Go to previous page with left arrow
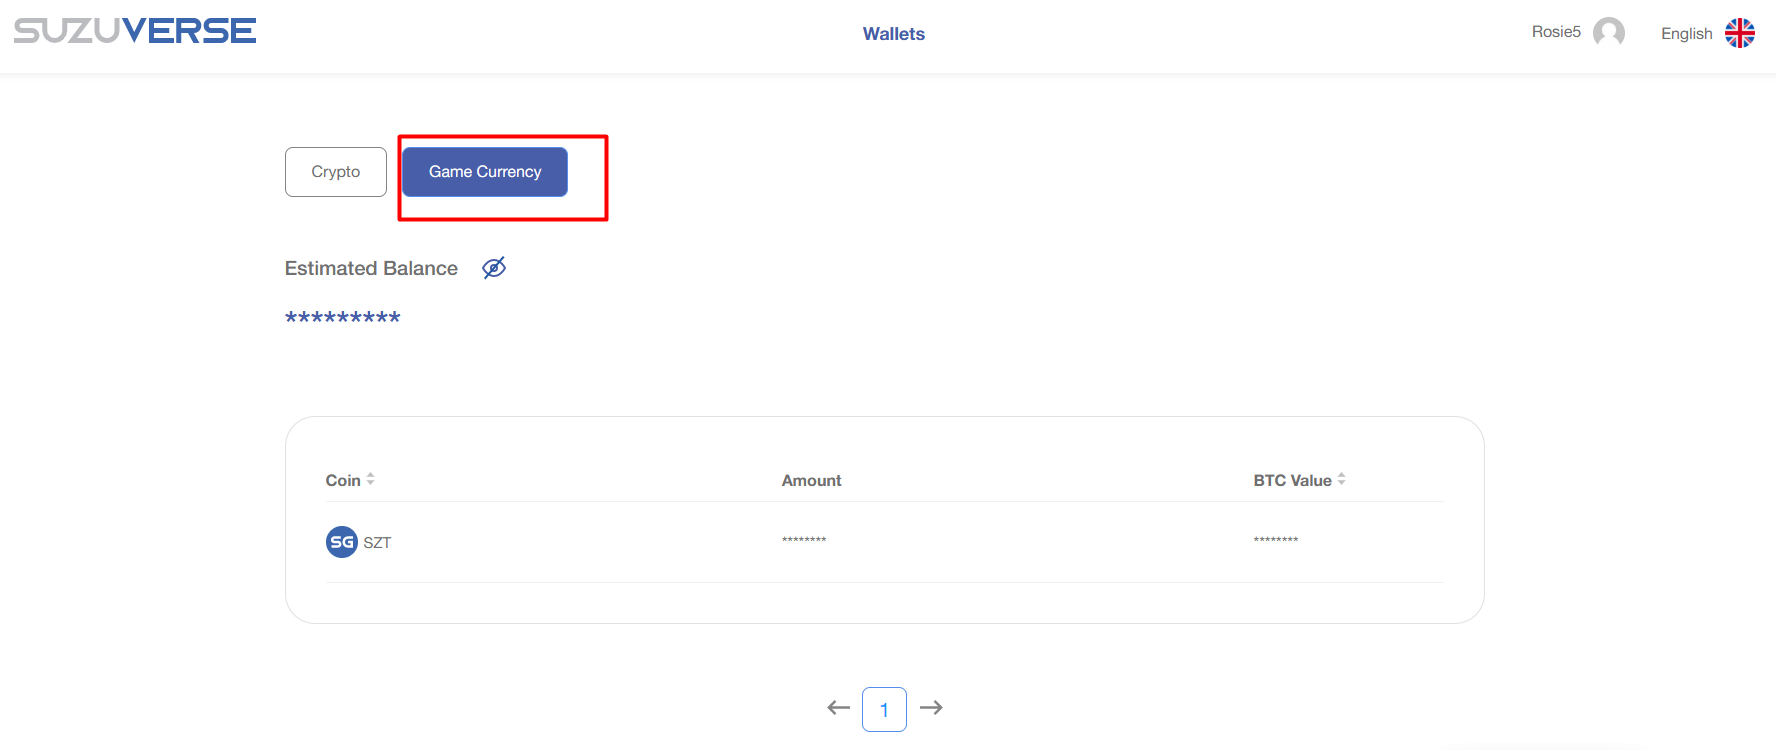 838,708
